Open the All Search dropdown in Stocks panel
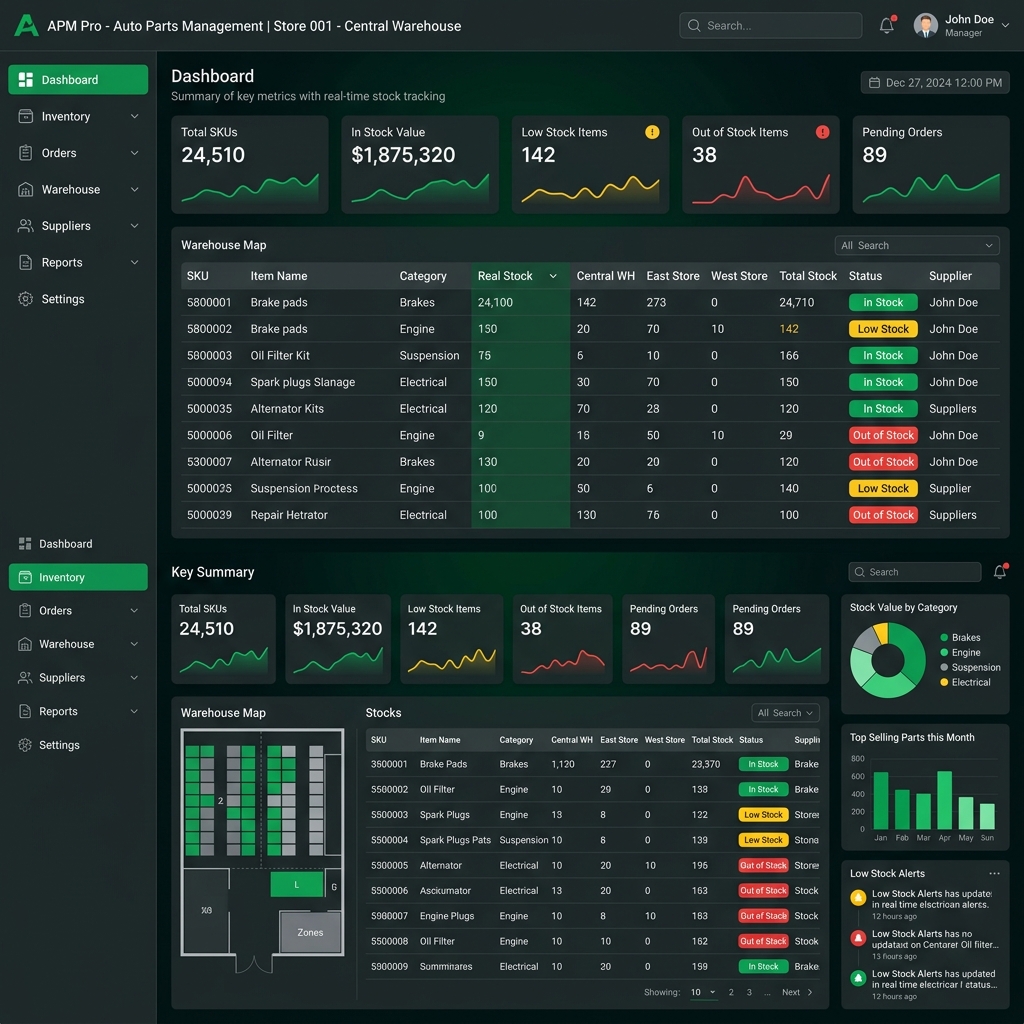This screenshot has height=1024, width=1024. (x=786, y=712)
